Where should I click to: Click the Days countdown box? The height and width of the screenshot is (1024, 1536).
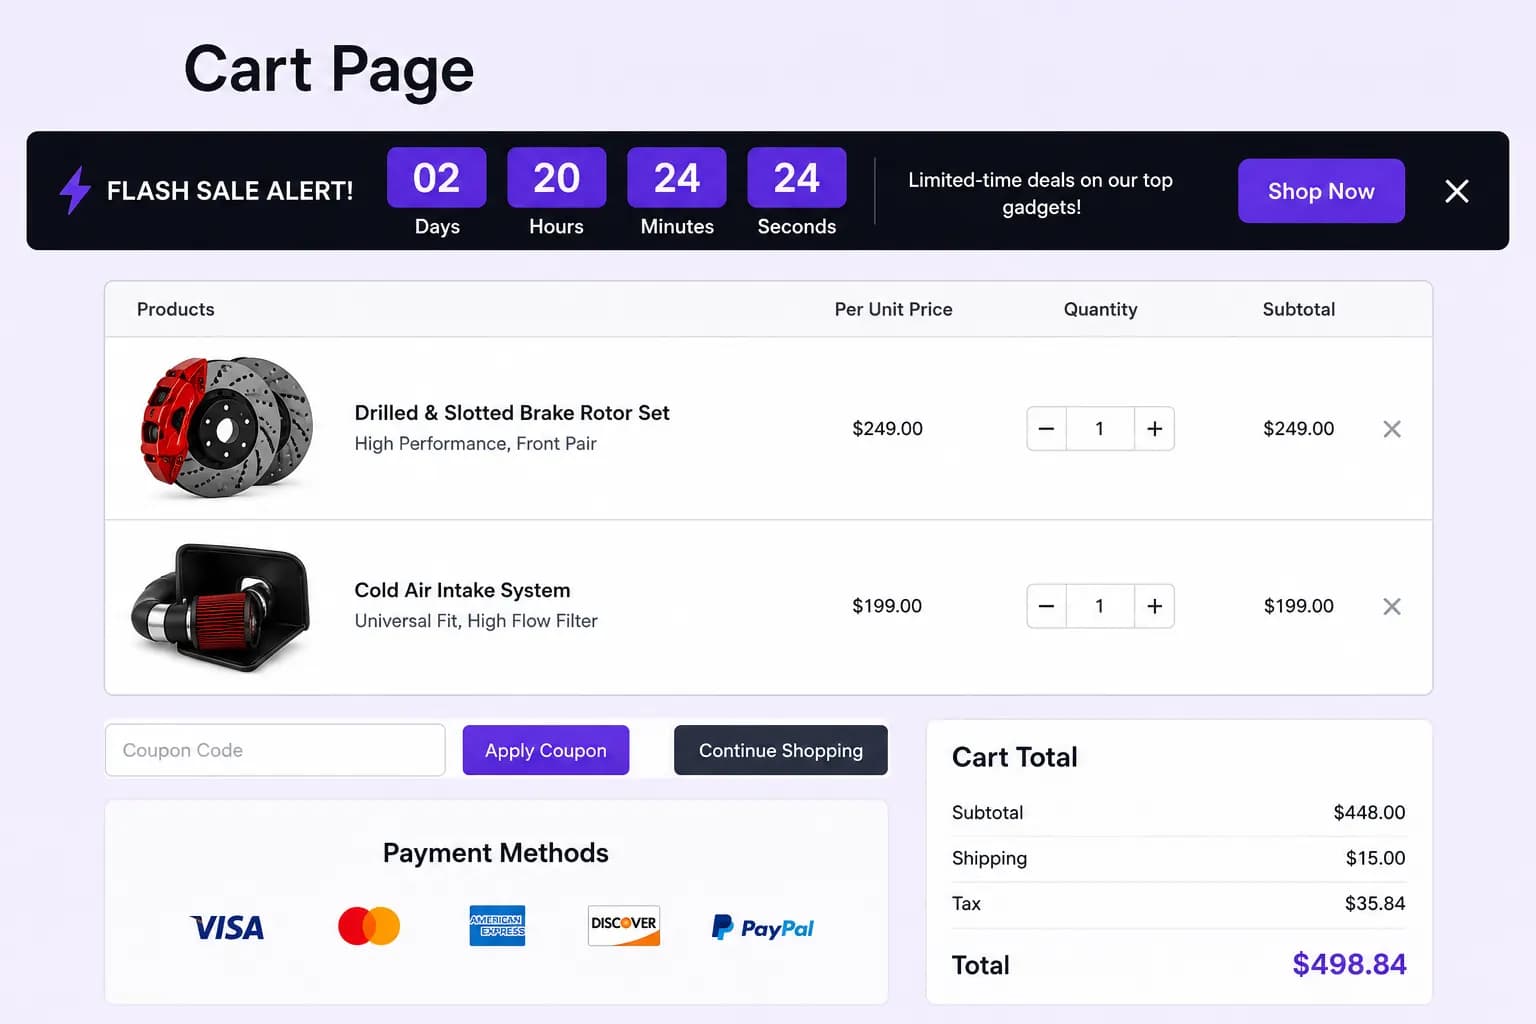coord(437,177)
